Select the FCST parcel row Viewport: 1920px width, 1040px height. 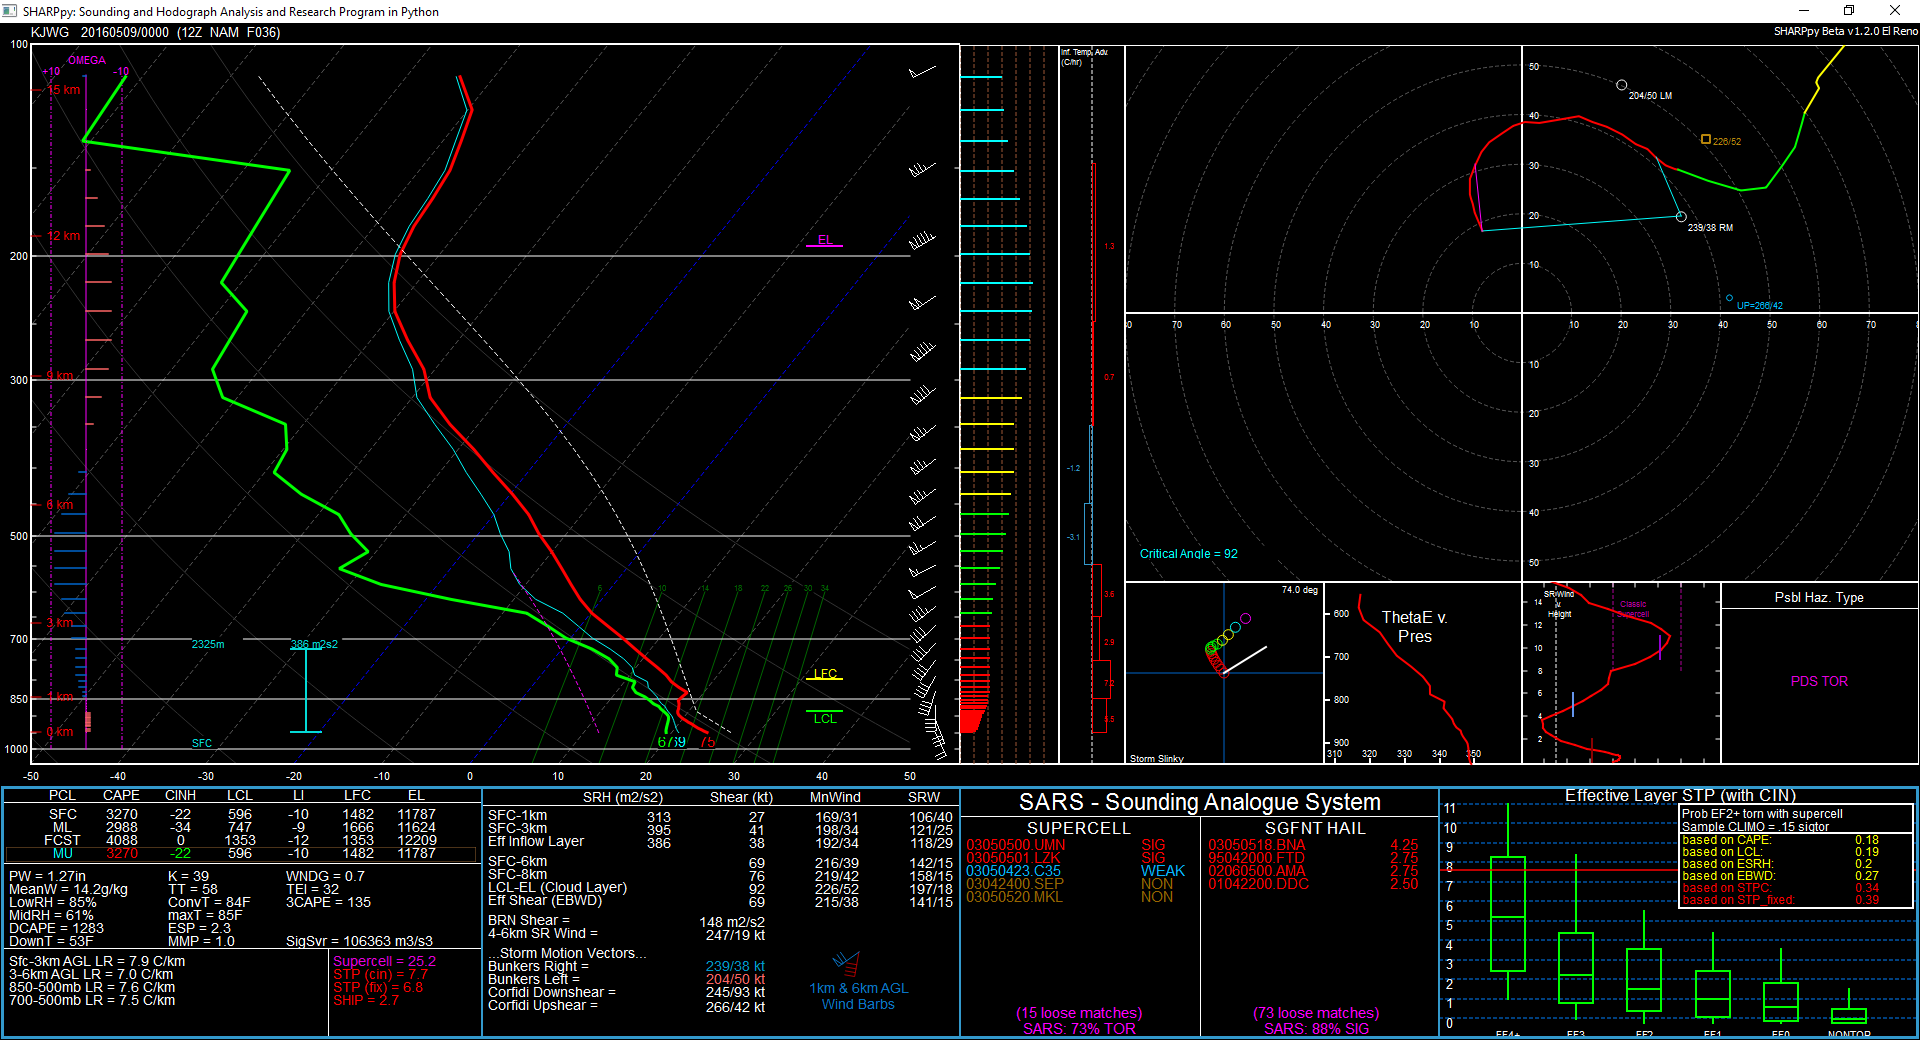pyautogui.click(x=240, y=840)
